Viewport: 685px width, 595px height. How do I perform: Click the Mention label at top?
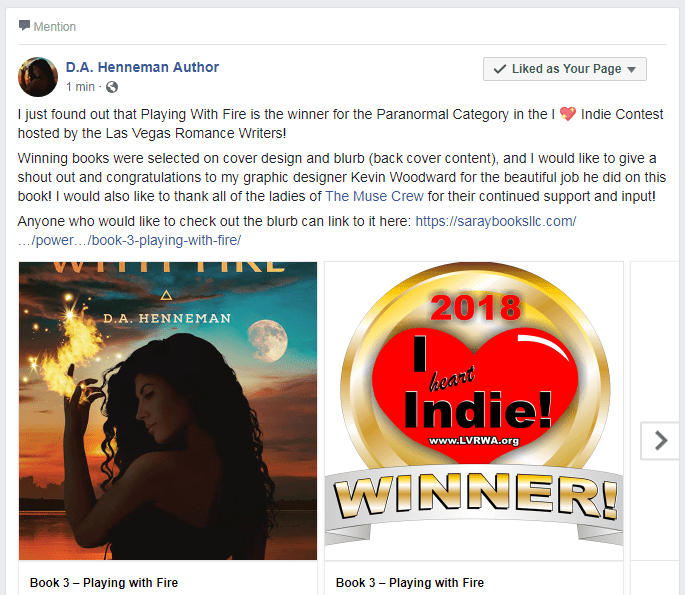(x=55, y=27)
